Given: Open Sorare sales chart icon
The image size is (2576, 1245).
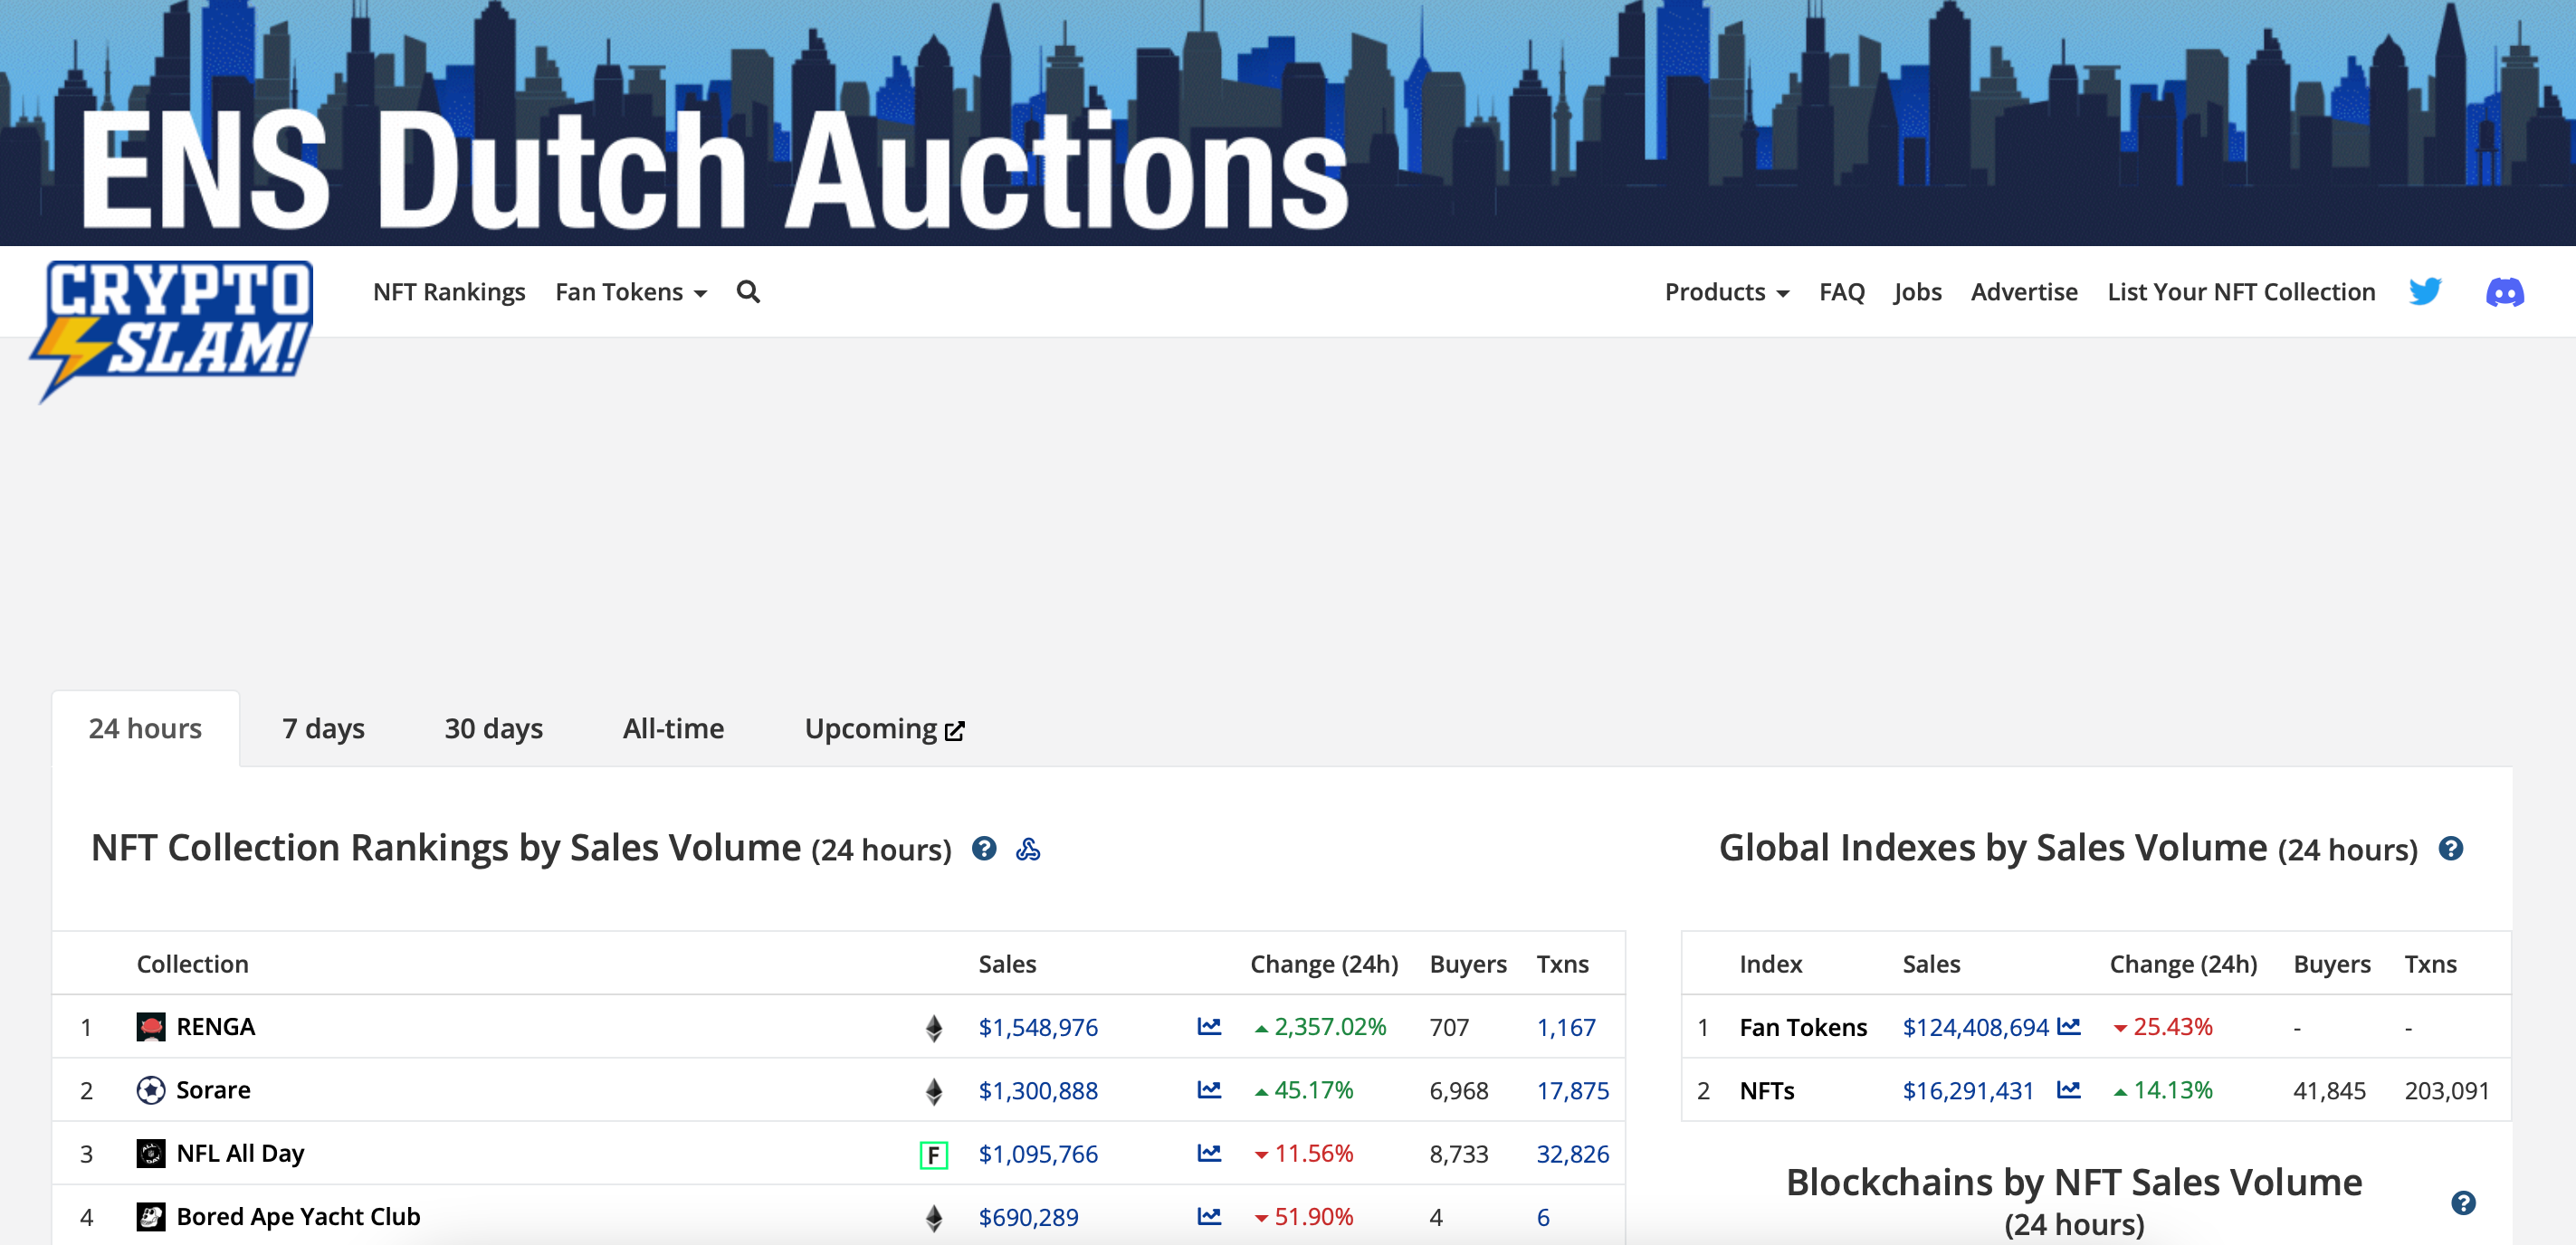Looking at the screenshot, I should pos(1209,1089).
